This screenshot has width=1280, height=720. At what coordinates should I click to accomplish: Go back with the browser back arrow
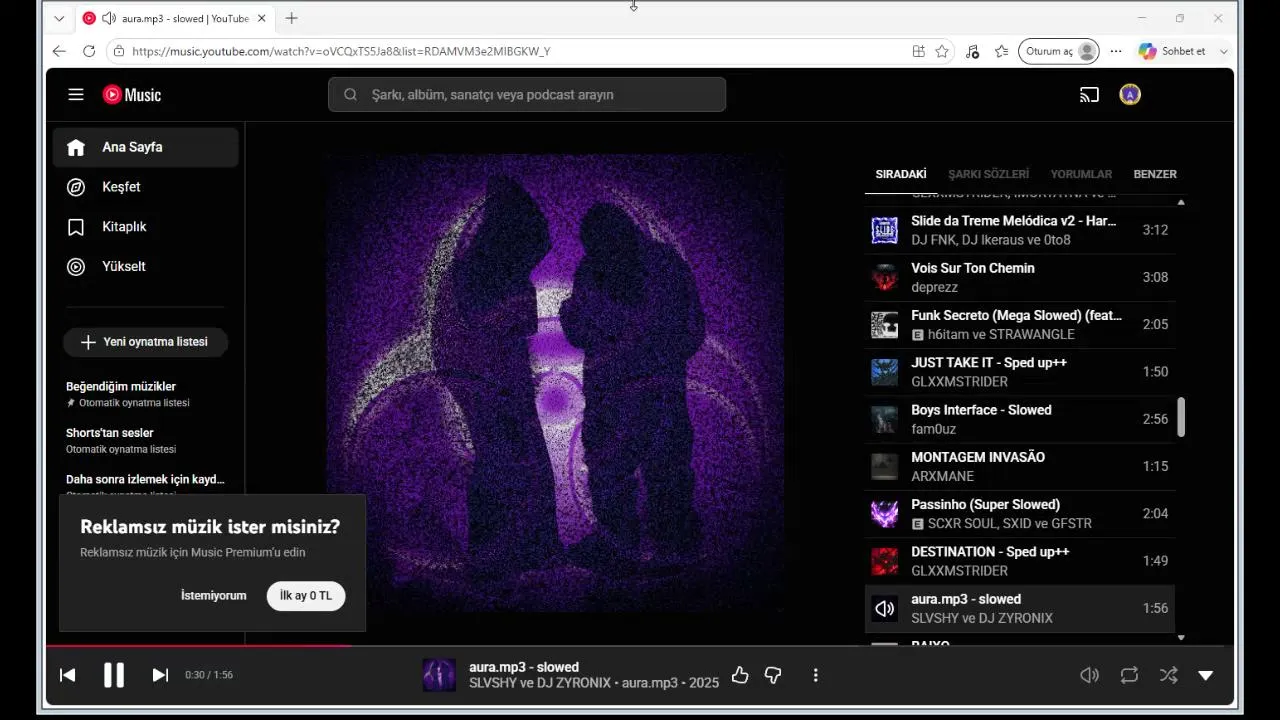click(59, 51)
